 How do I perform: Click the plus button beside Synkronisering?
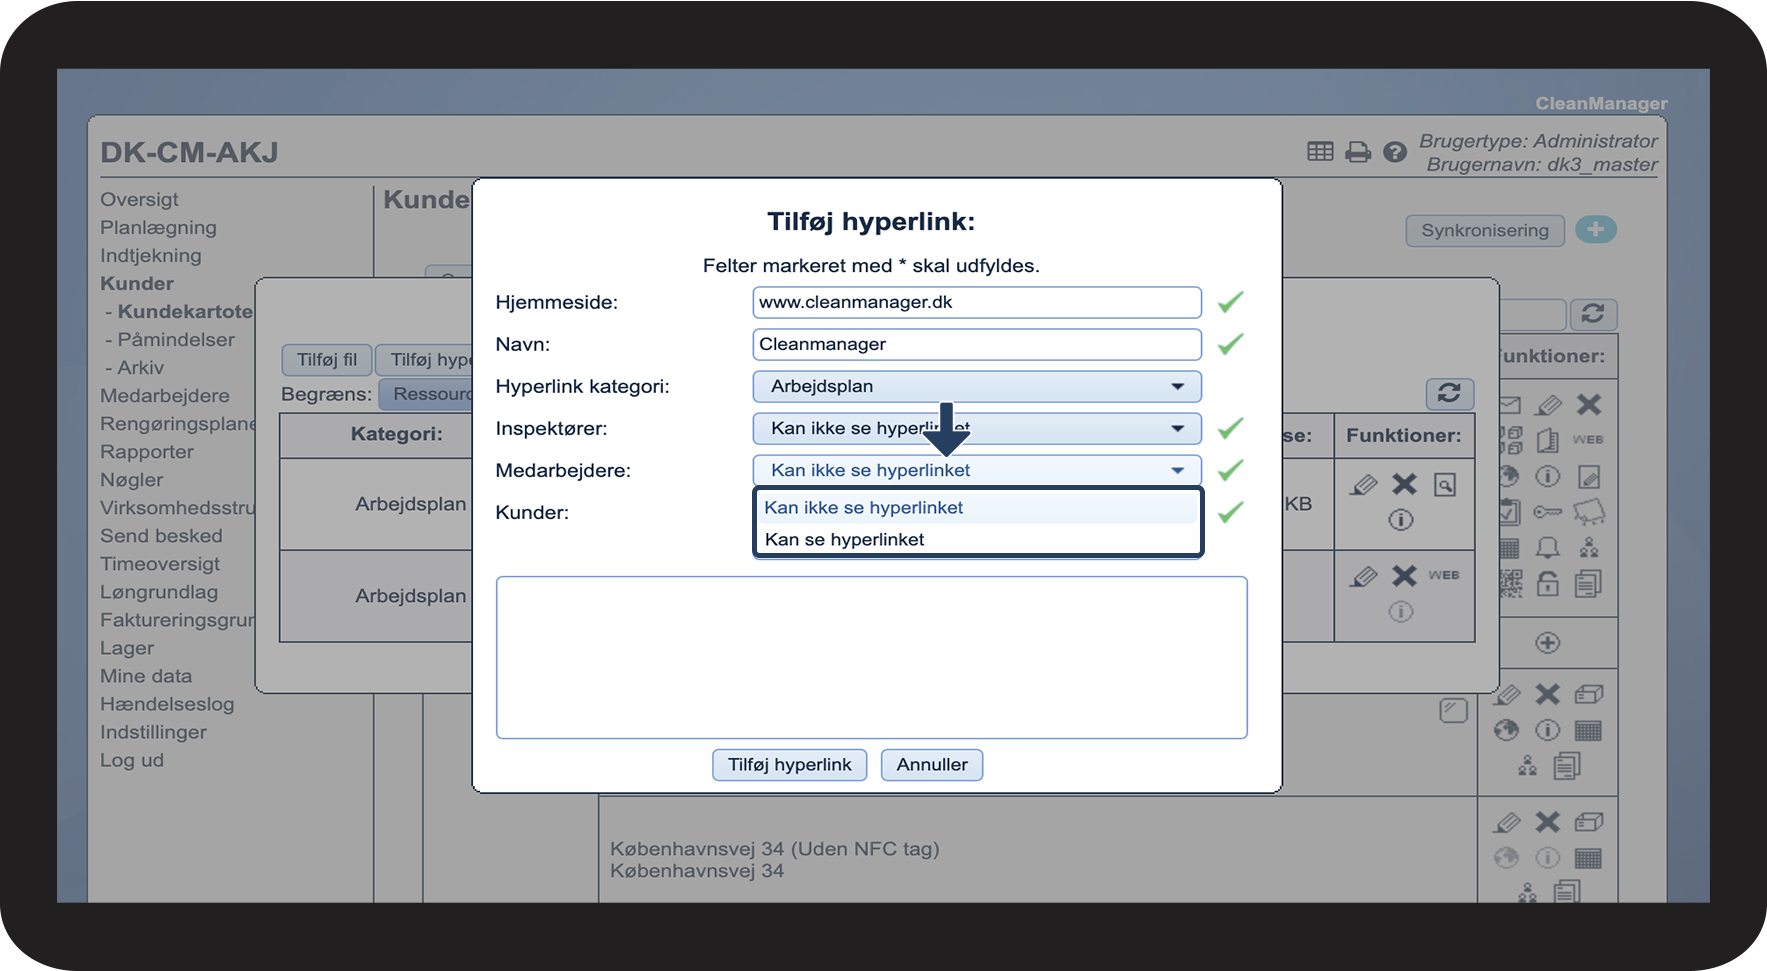(1596, 229)
